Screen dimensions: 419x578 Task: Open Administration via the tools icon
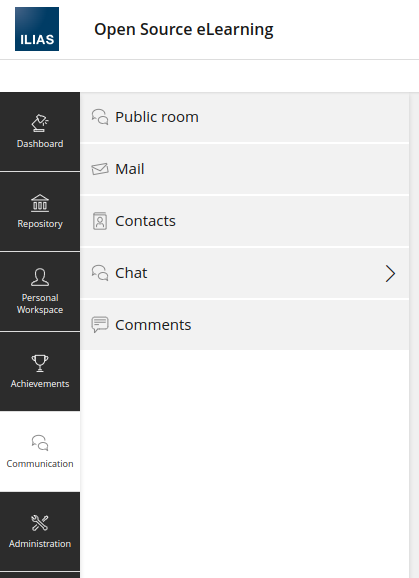[x=40, y=523]
